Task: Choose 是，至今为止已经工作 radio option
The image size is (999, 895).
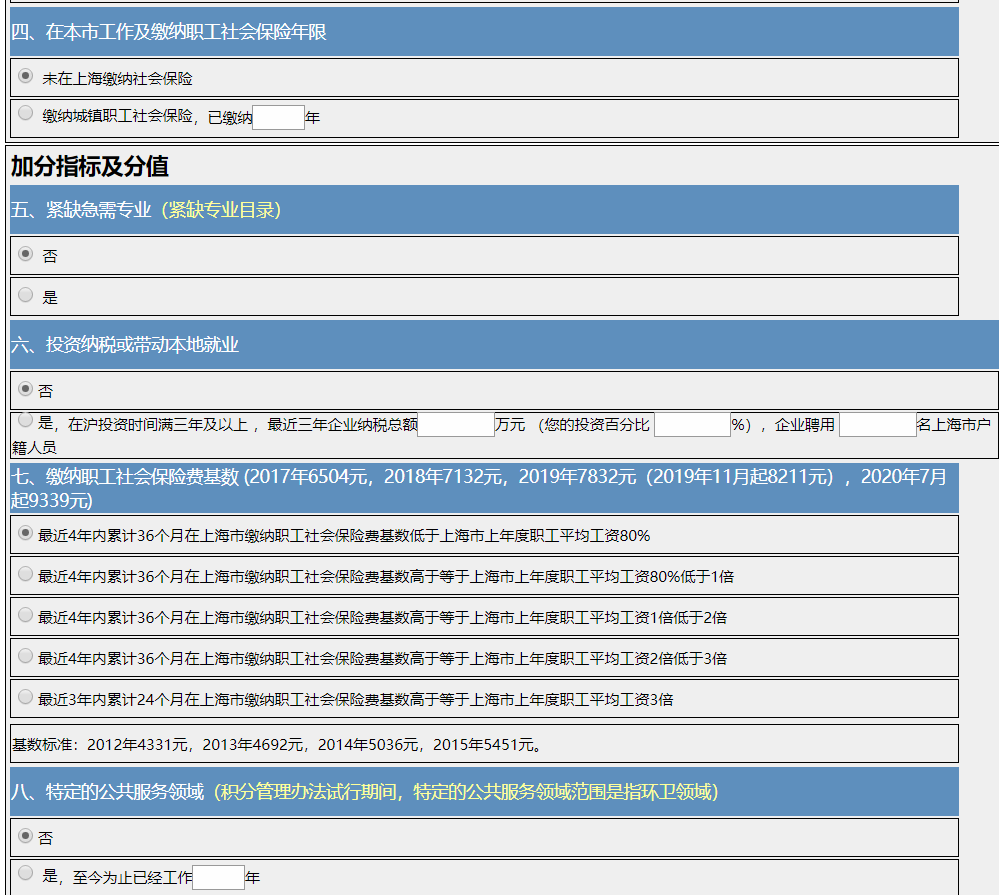Action: point(26,873)
